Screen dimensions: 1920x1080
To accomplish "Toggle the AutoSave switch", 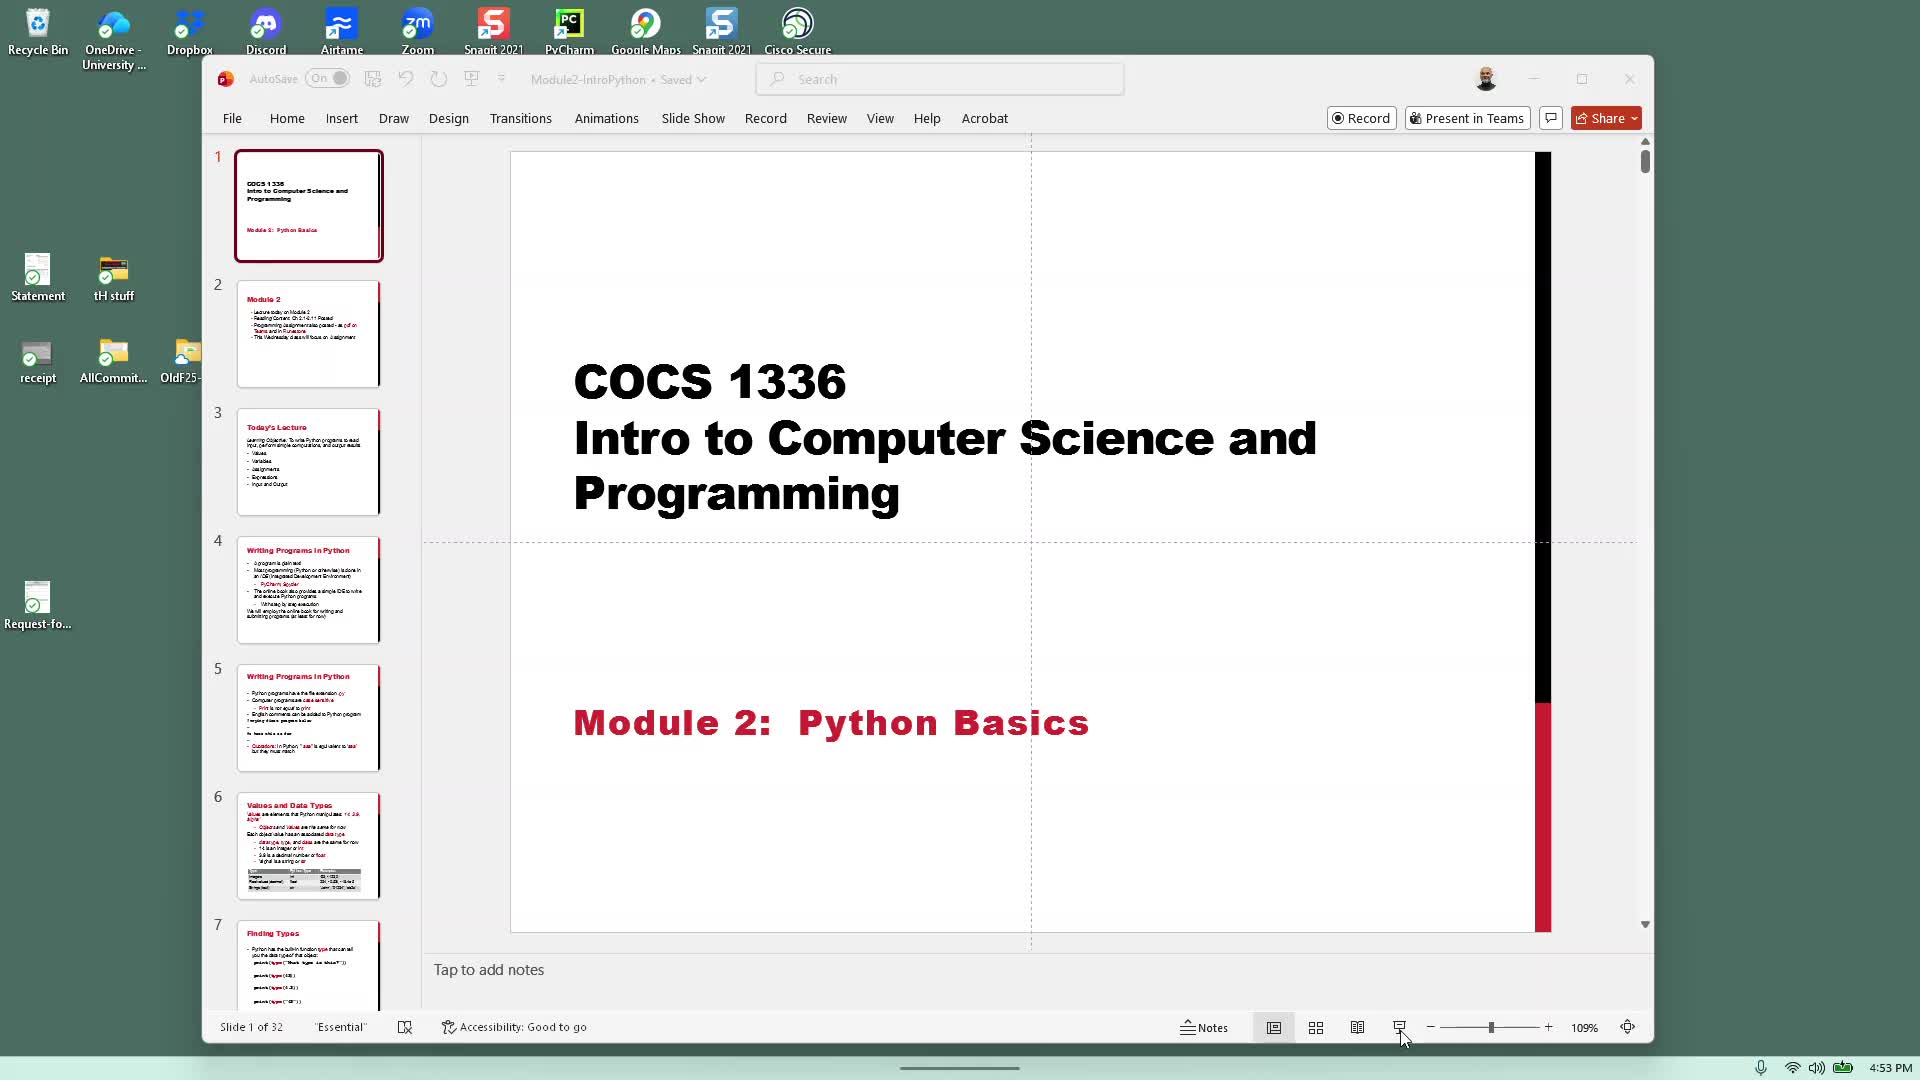I will (x=328, y=79).
